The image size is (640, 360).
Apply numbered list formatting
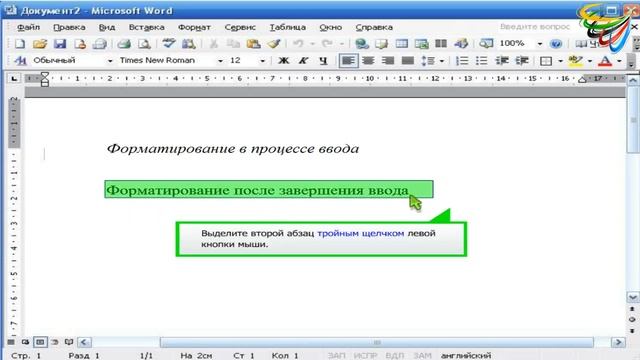click(x=462, y=61)
